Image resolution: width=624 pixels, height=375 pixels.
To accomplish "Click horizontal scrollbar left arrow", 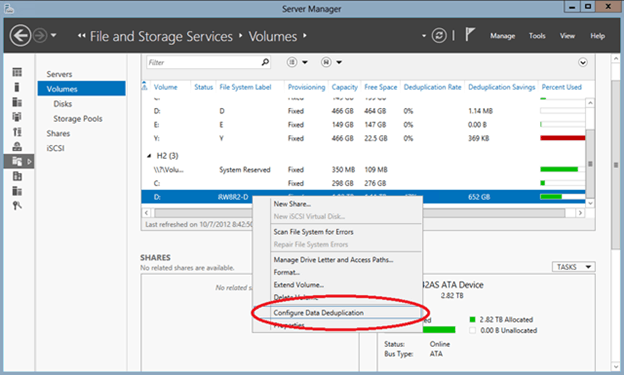I will pyautogui.click(x=146, y=213).
